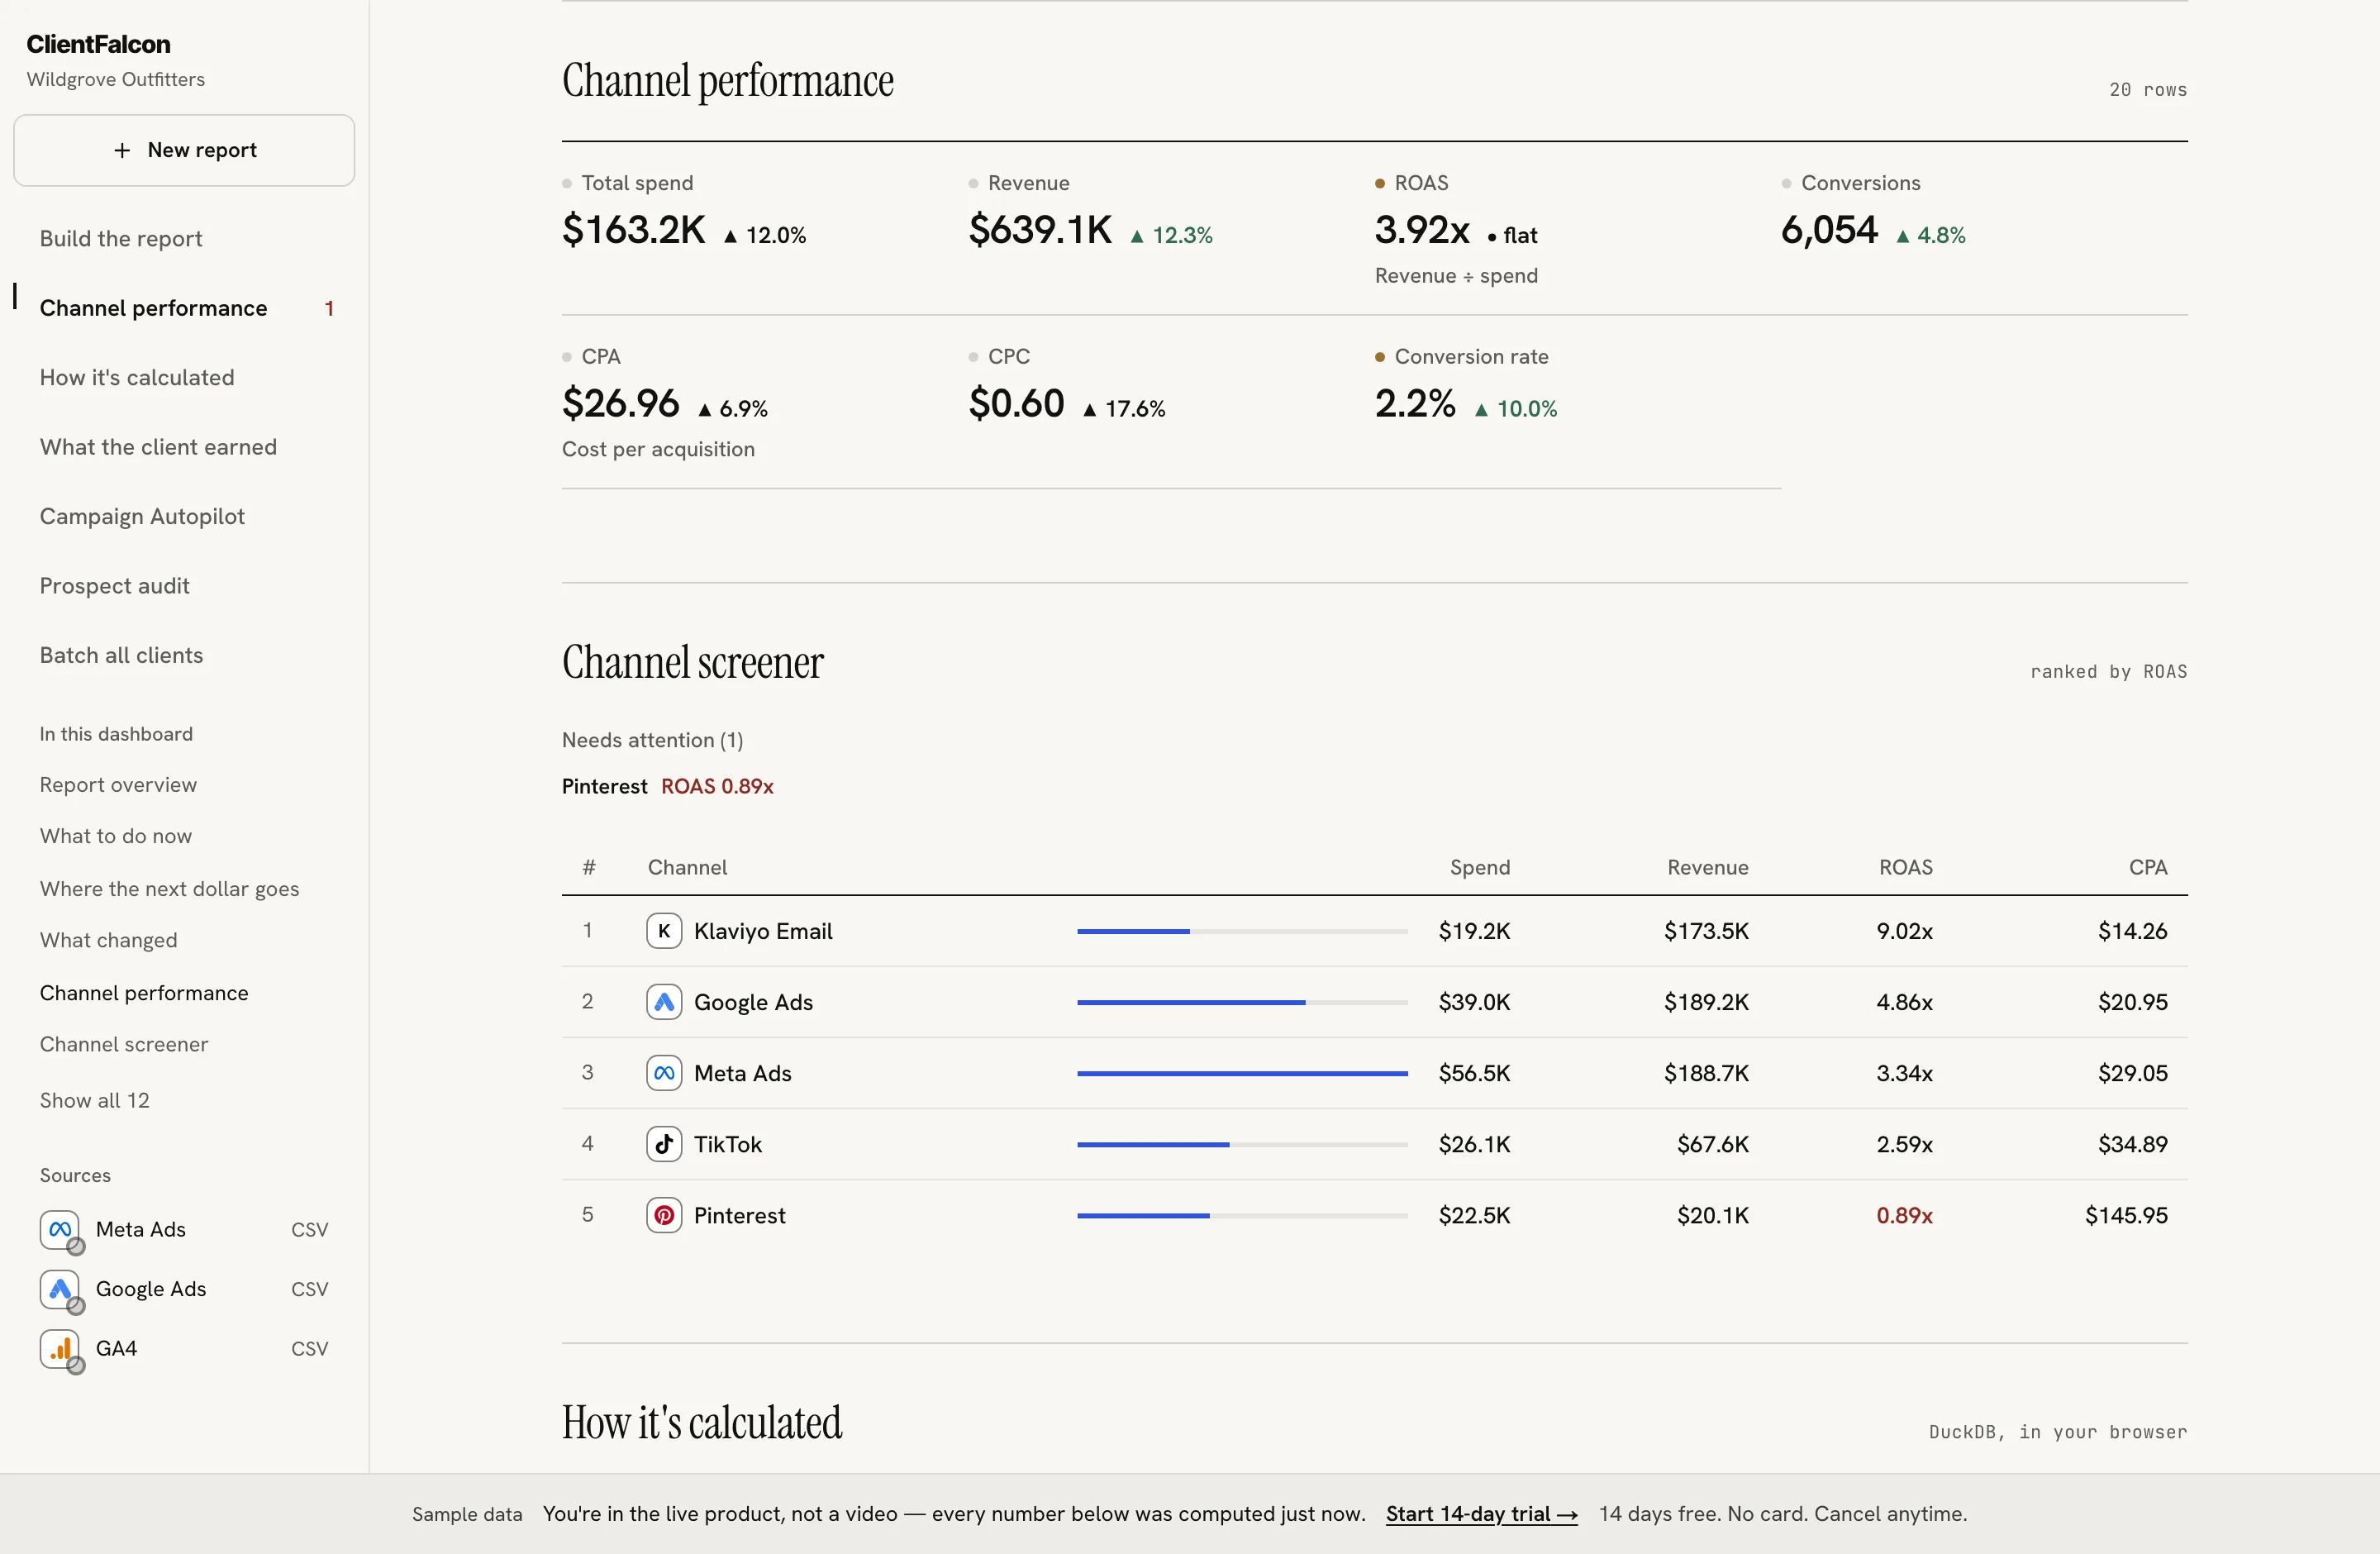
Task: Click the ROAS column header in screener
Action: tap(1905, 867)
